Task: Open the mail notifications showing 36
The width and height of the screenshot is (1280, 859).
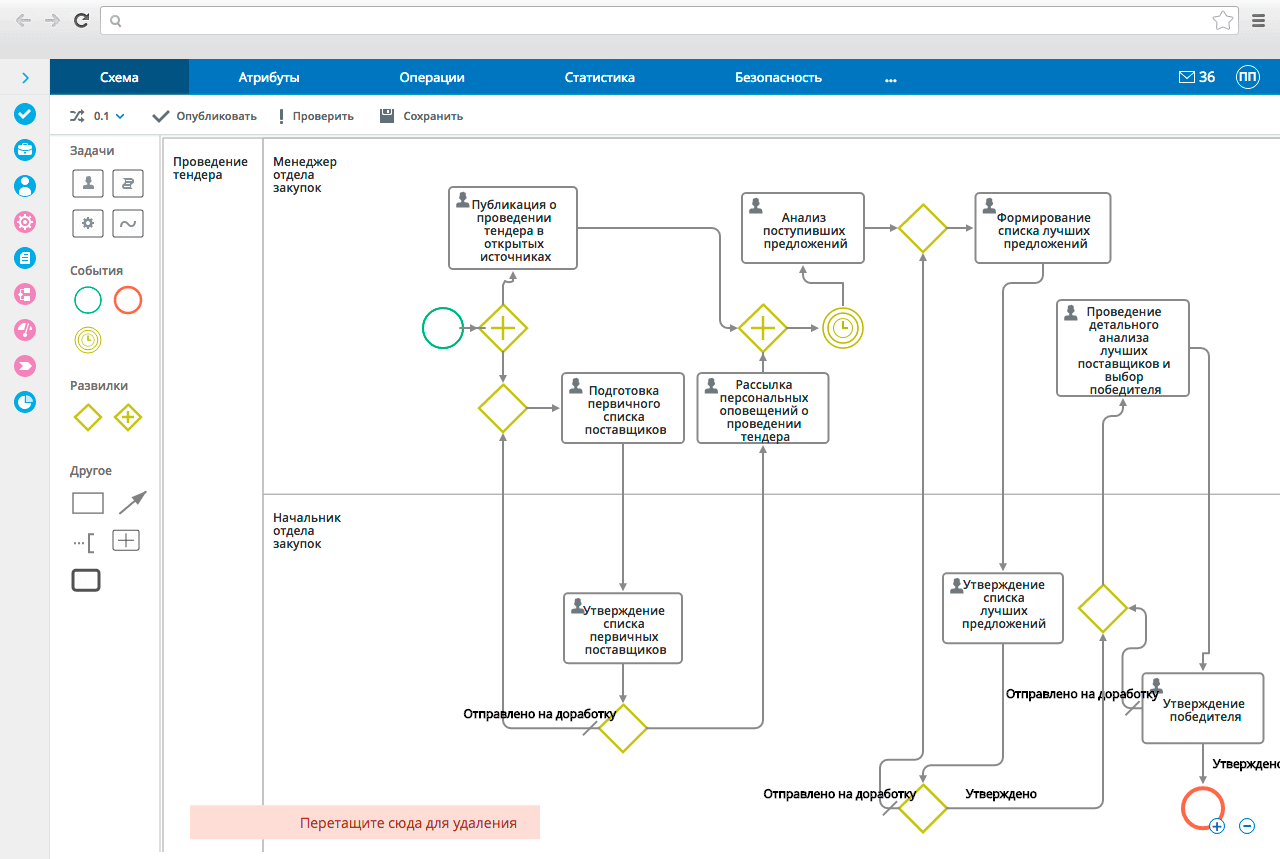Action: 1197,77
